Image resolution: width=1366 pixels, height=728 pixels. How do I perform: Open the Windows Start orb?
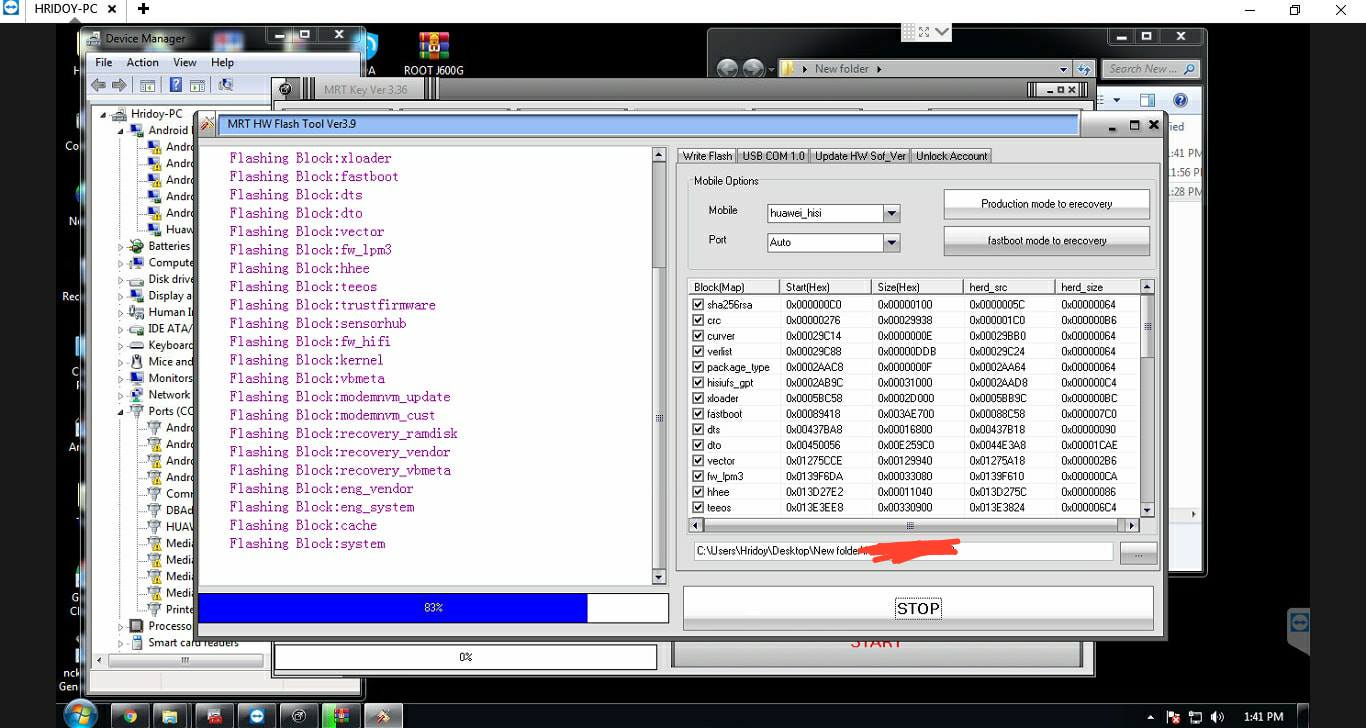(x=80, y=714)
